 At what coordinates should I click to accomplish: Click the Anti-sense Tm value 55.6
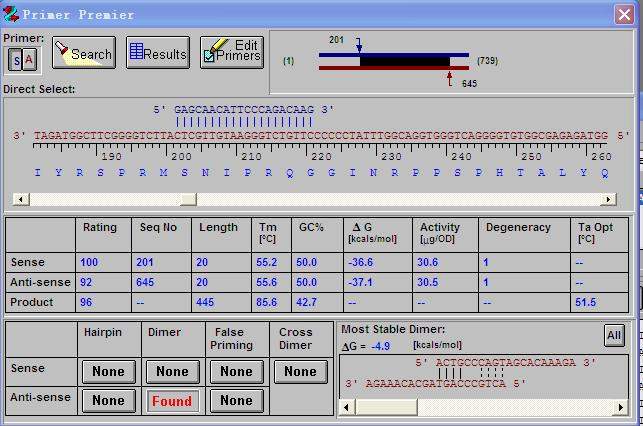pos(267,282)
